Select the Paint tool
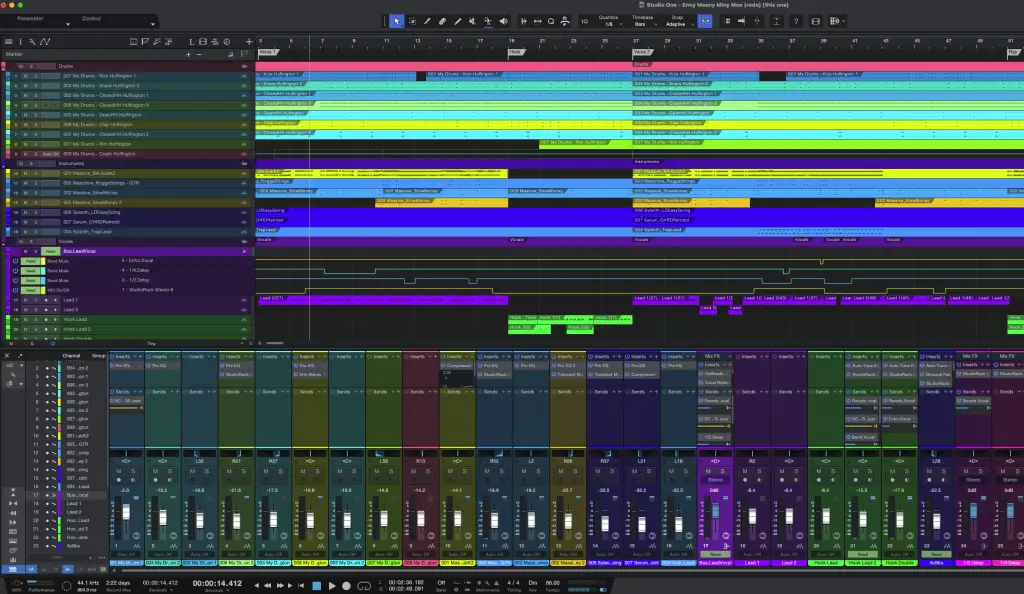 coord(458,21)
